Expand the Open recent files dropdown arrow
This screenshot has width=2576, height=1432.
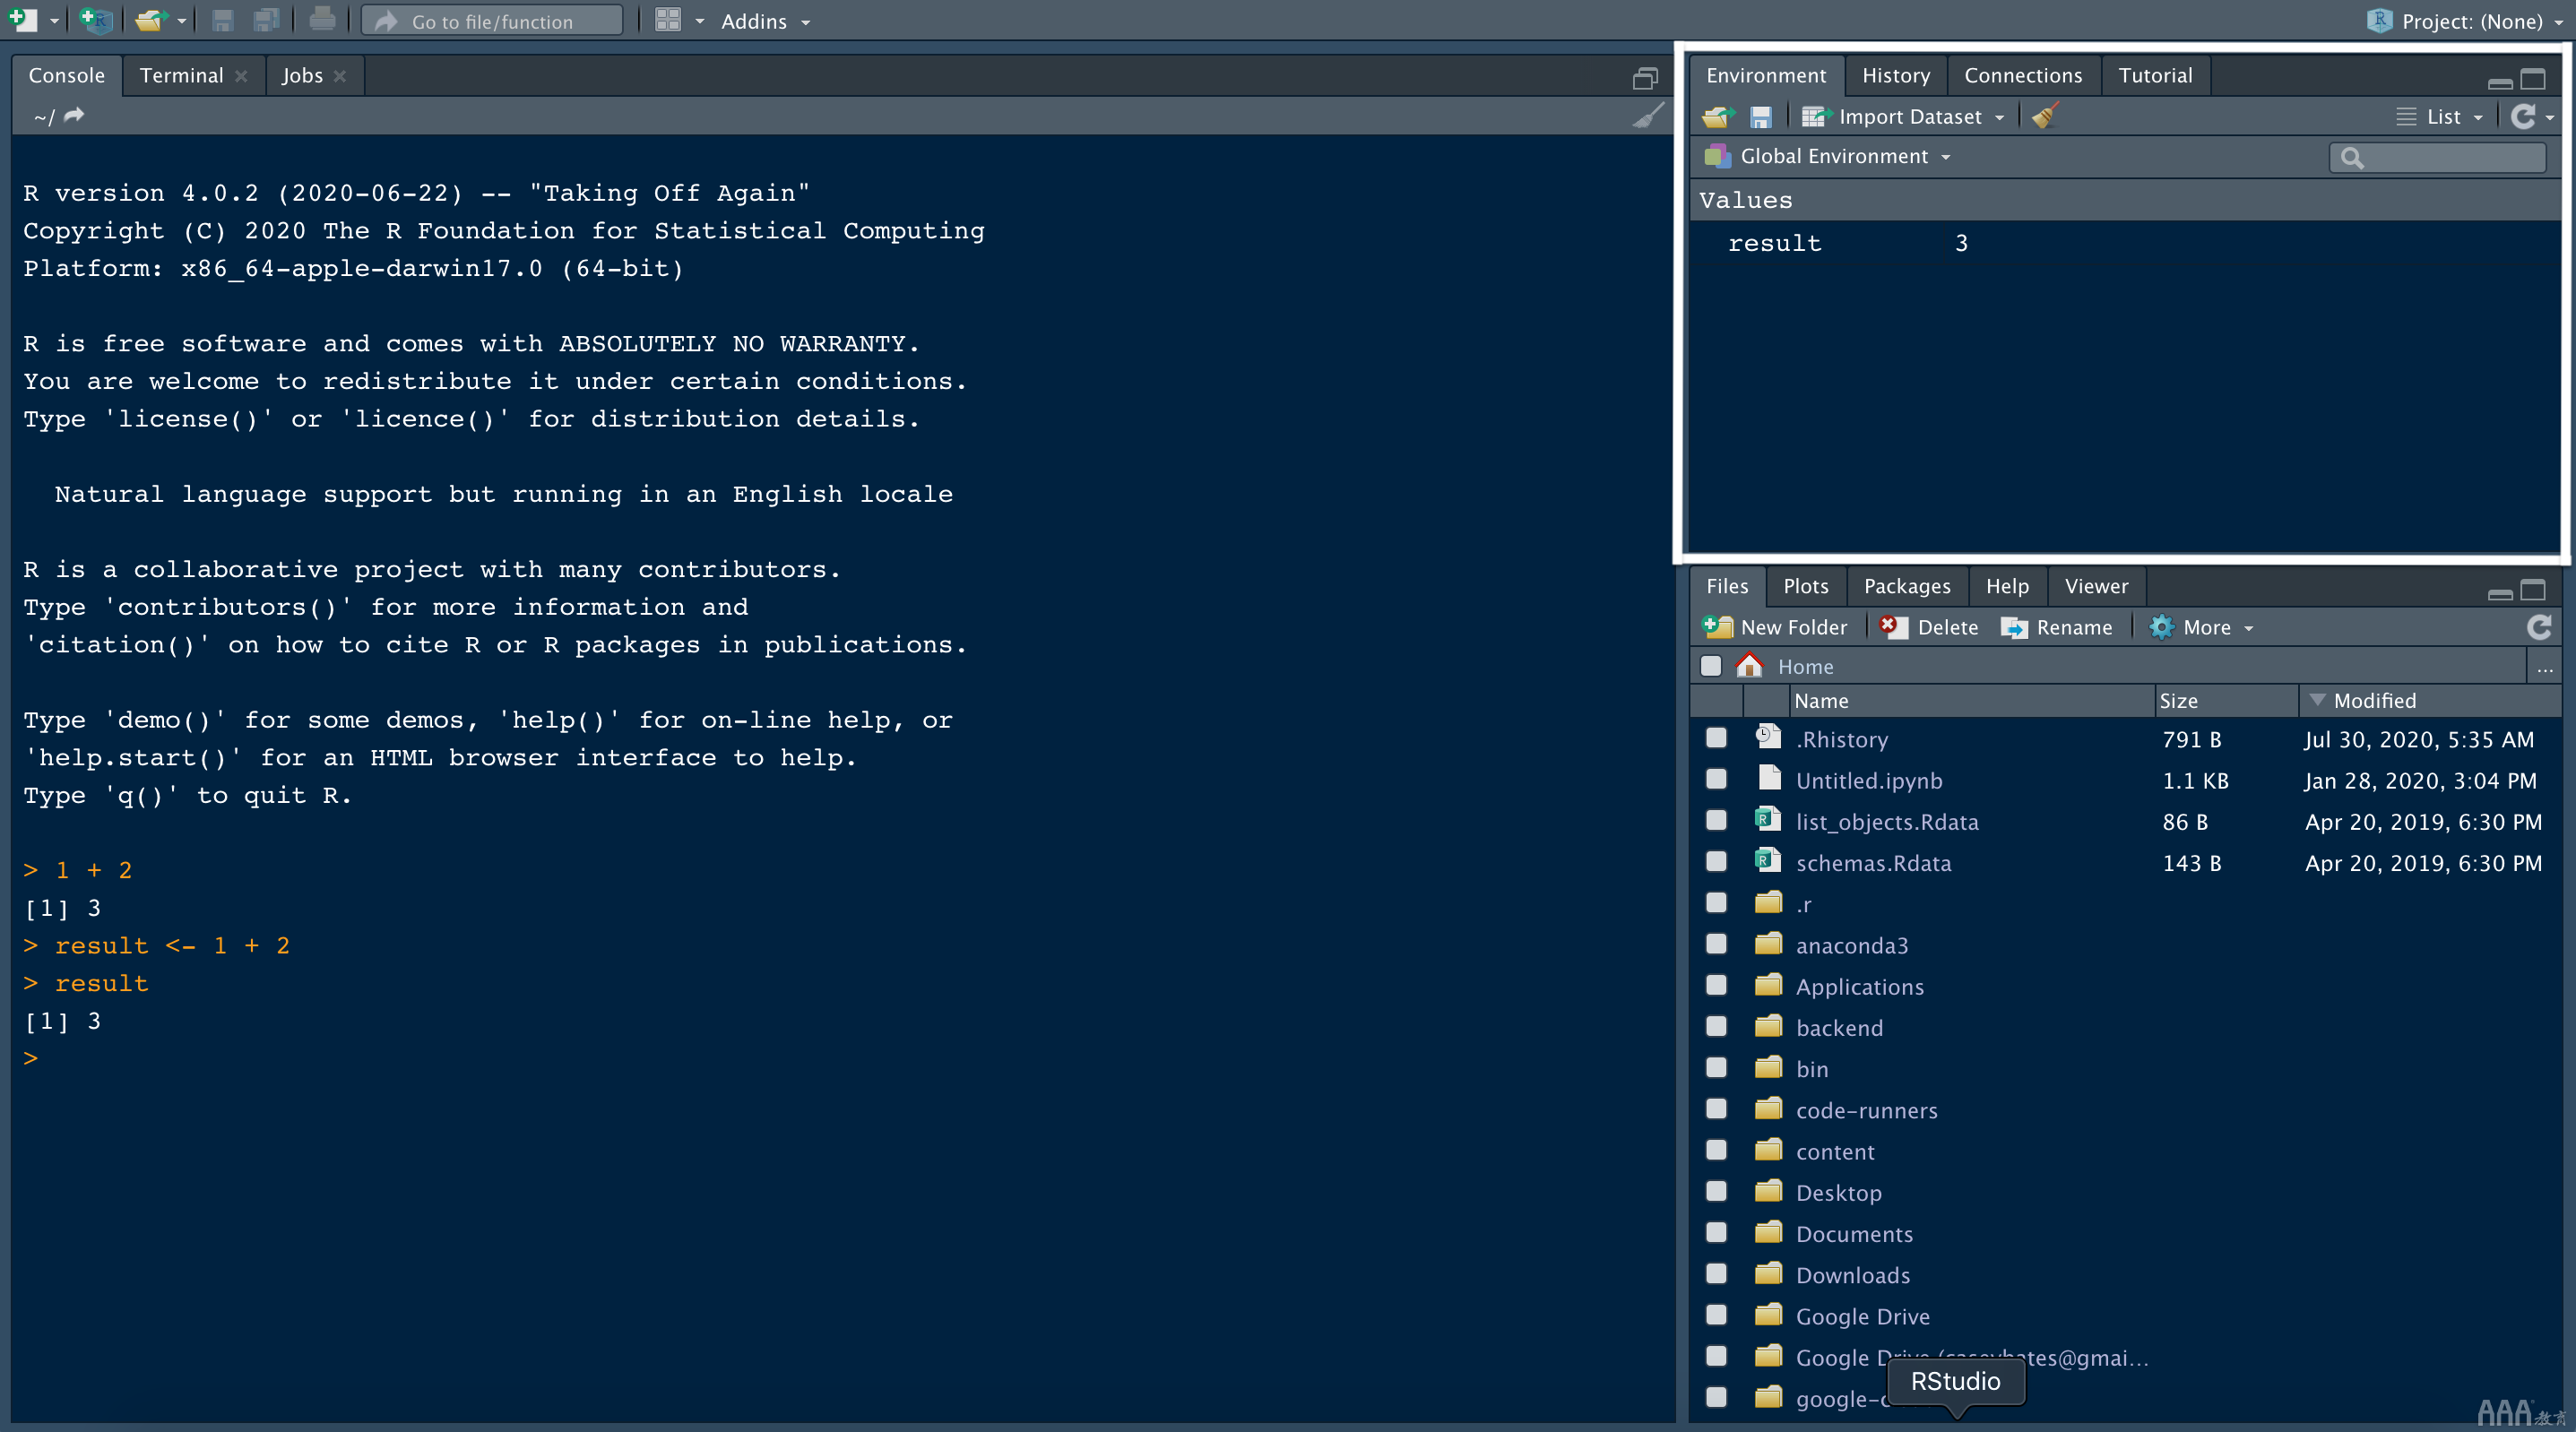[x=181, y=21]
